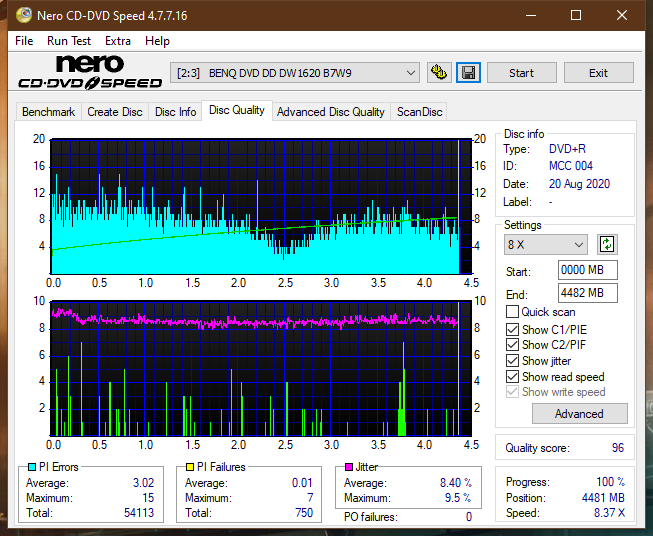Uncheck Show C2/PIF checkbox
This screenshot has width=653, height=536.
(512, 345)
